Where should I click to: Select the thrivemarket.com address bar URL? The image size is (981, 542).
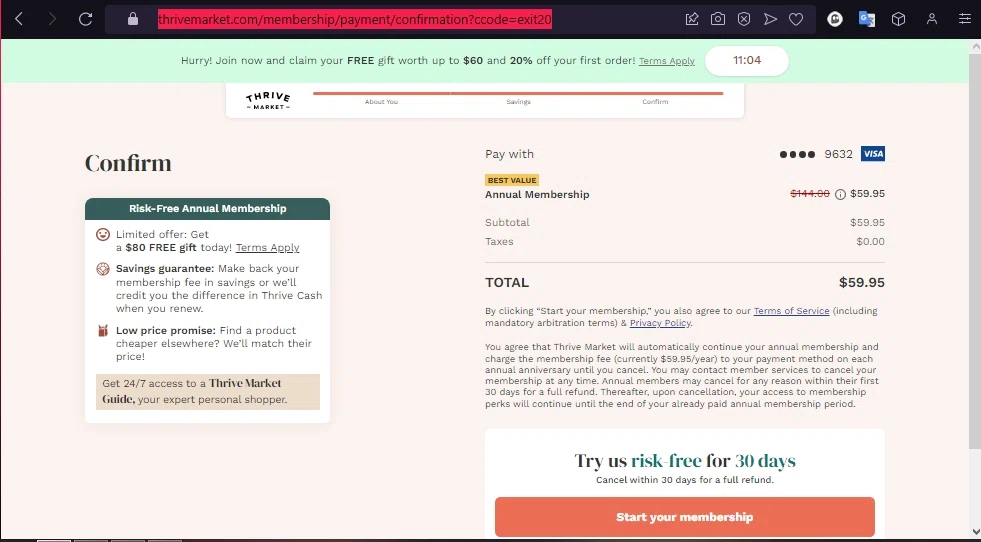[355, 19]
